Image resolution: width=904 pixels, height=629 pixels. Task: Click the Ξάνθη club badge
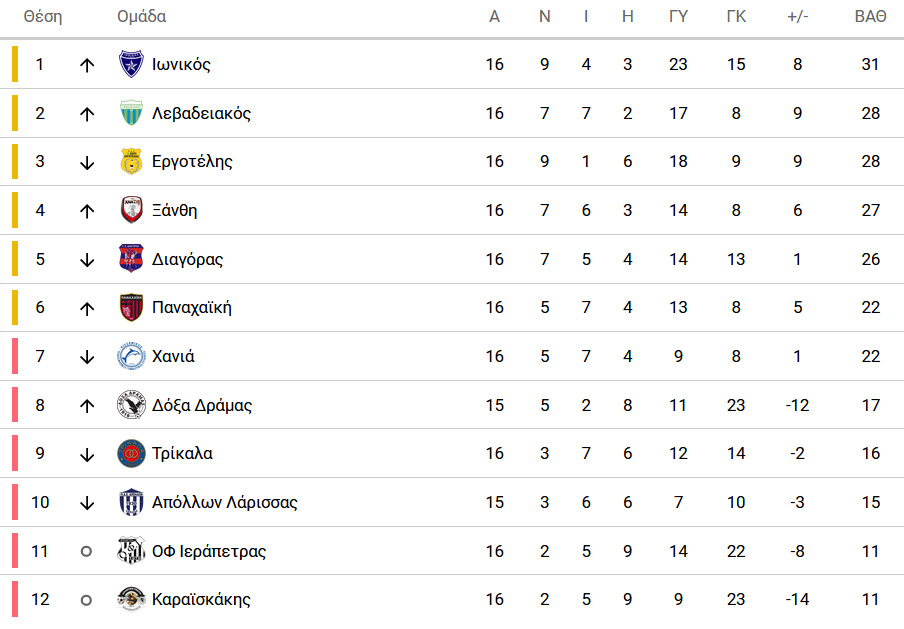pos(131,210)
